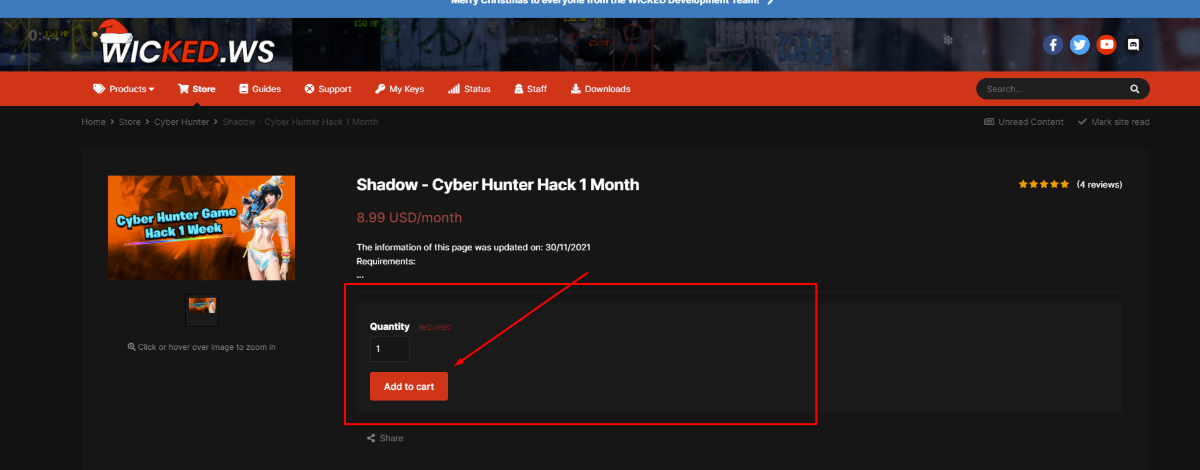Viewport: 1200px width, 470px height.
Task: Select the small product thumbnail
Action: (x=202, y=309)
